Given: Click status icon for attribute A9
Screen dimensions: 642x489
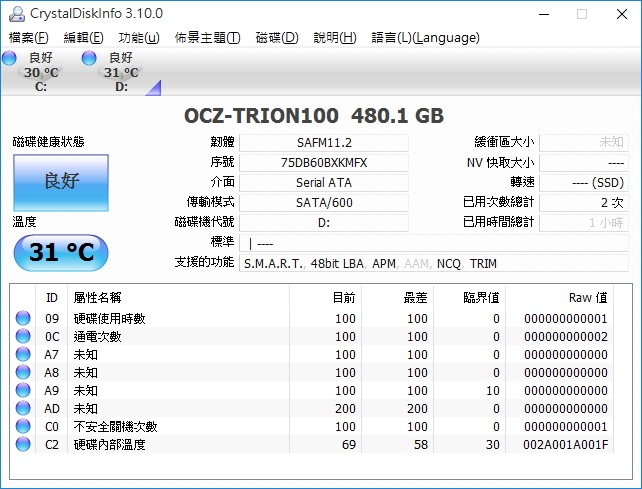Looking at the screenshot, I should [x=23, y=390].
